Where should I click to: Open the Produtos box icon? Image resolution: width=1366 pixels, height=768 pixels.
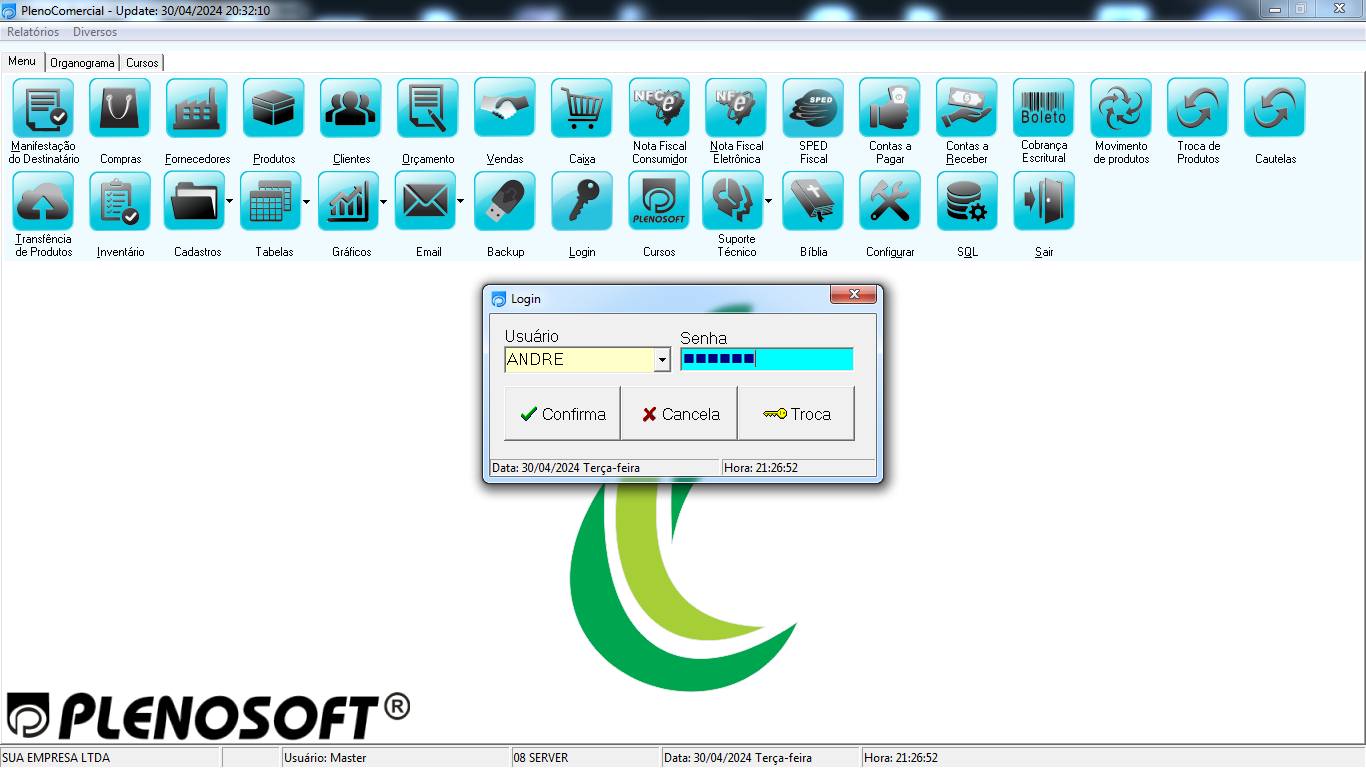pos(274,107)
